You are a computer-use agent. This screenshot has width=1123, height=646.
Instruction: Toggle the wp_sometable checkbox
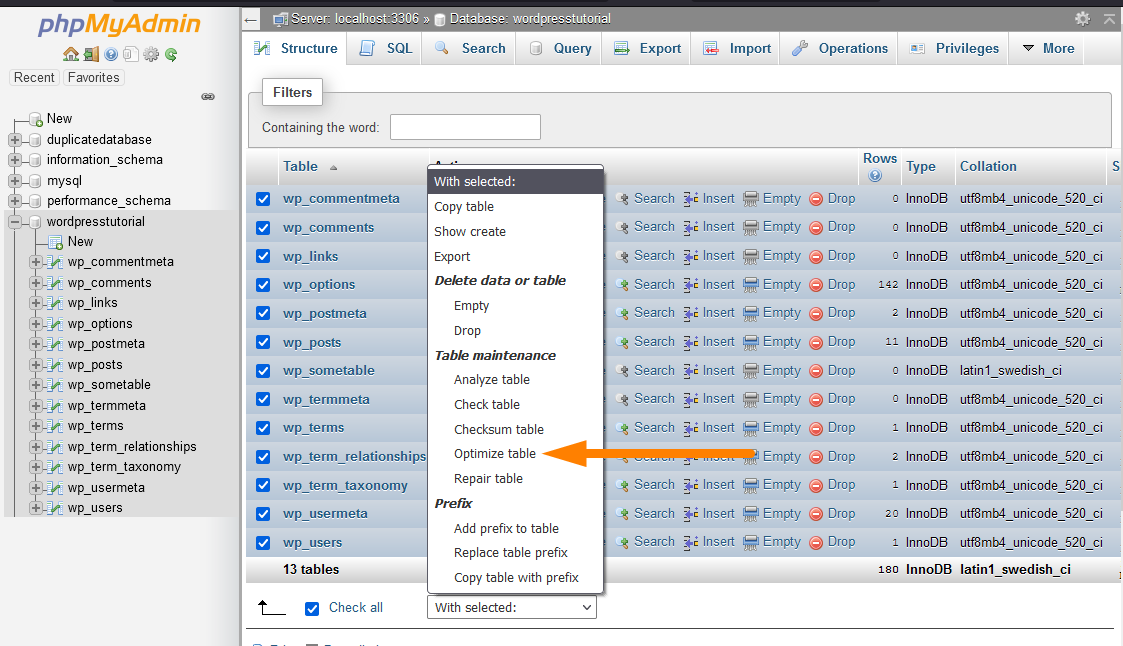pos(263,371)
